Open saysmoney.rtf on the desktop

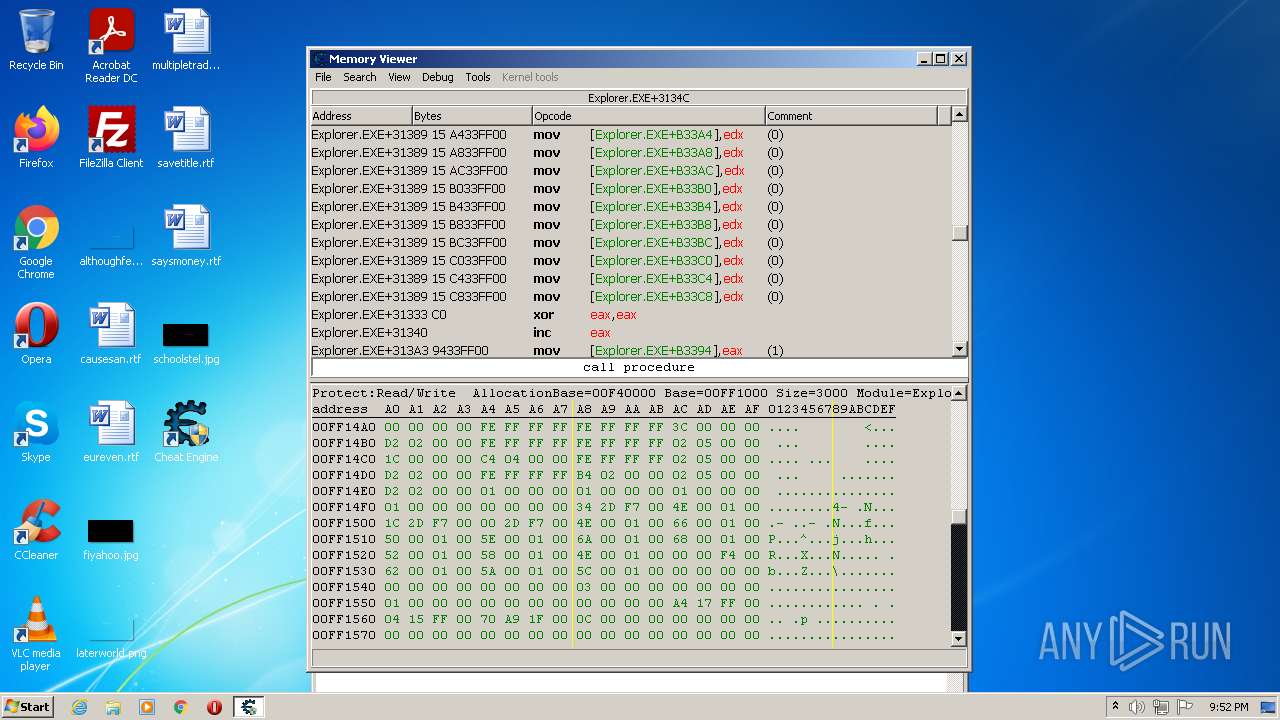point(186,236)
